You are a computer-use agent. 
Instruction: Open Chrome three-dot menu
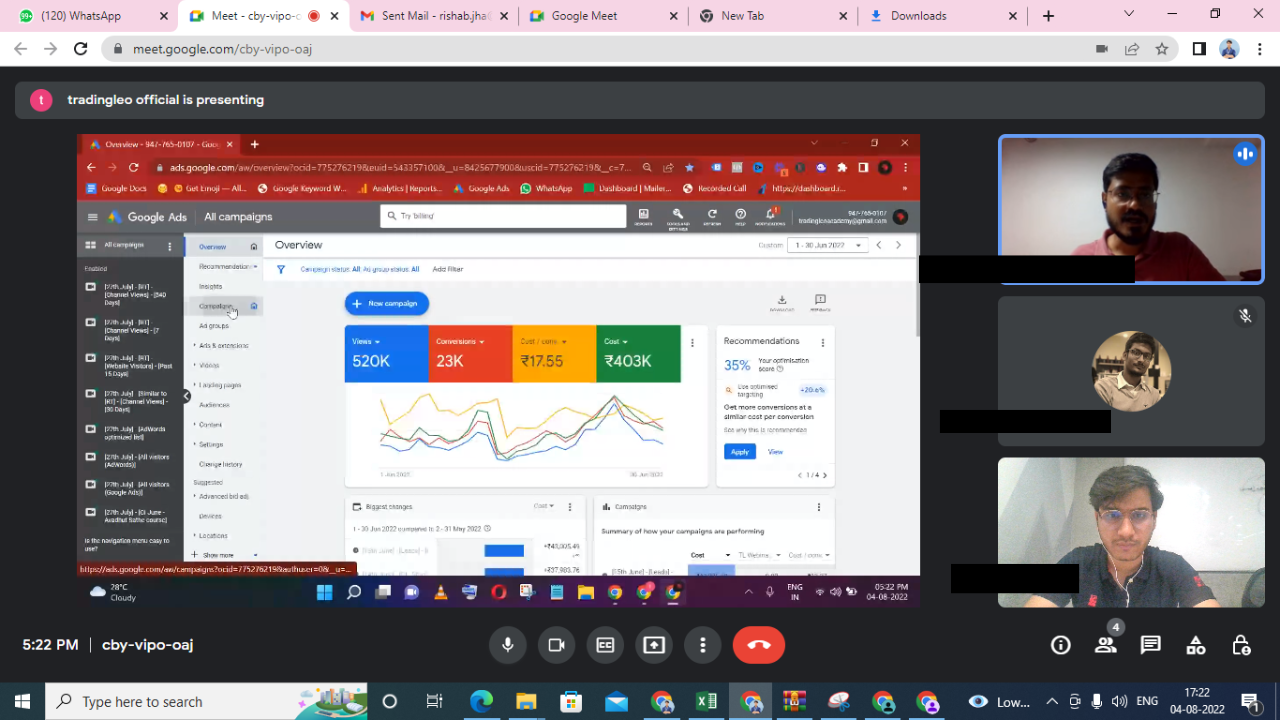pos(1259,49)
